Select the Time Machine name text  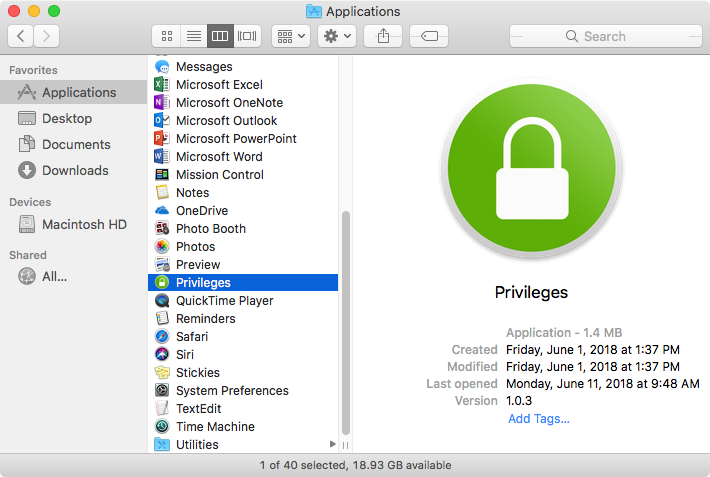click(216, 427)
